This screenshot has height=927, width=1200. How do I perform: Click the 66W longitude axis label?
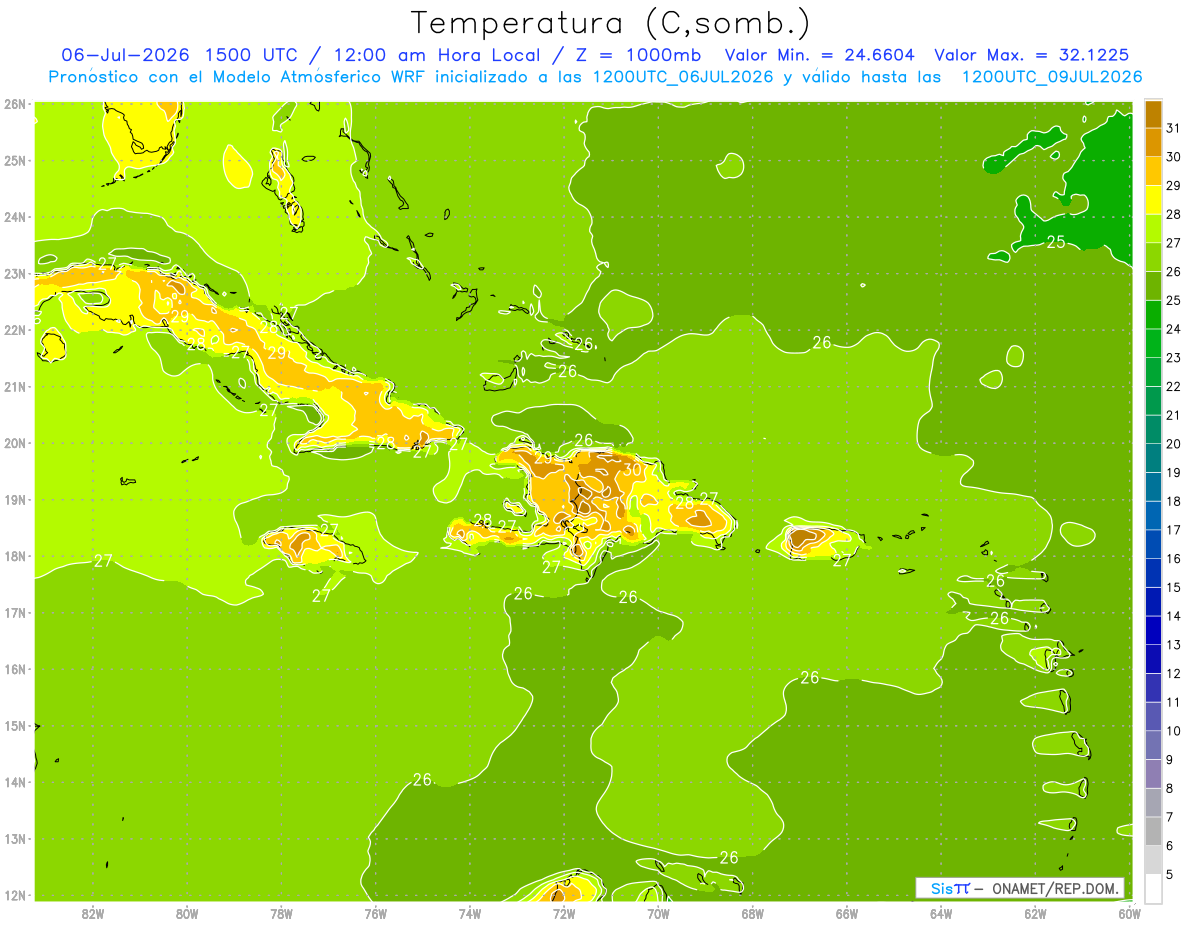coord(847,913)
